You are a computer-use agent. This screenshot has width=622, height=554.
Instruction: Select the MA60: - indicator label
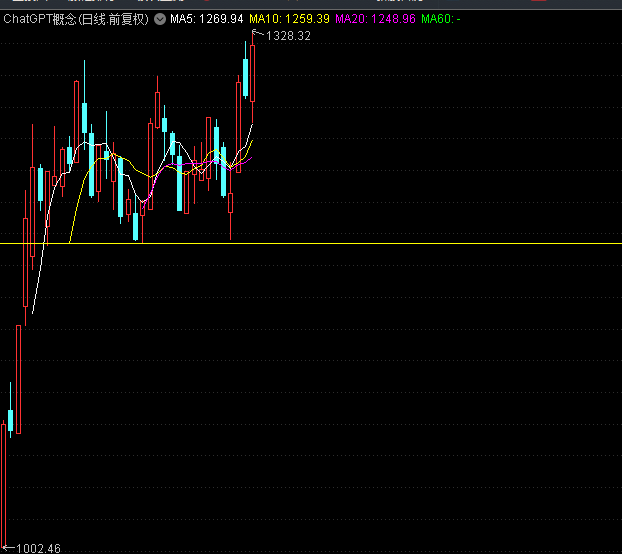pyautogui.click(x=441, y=19)
